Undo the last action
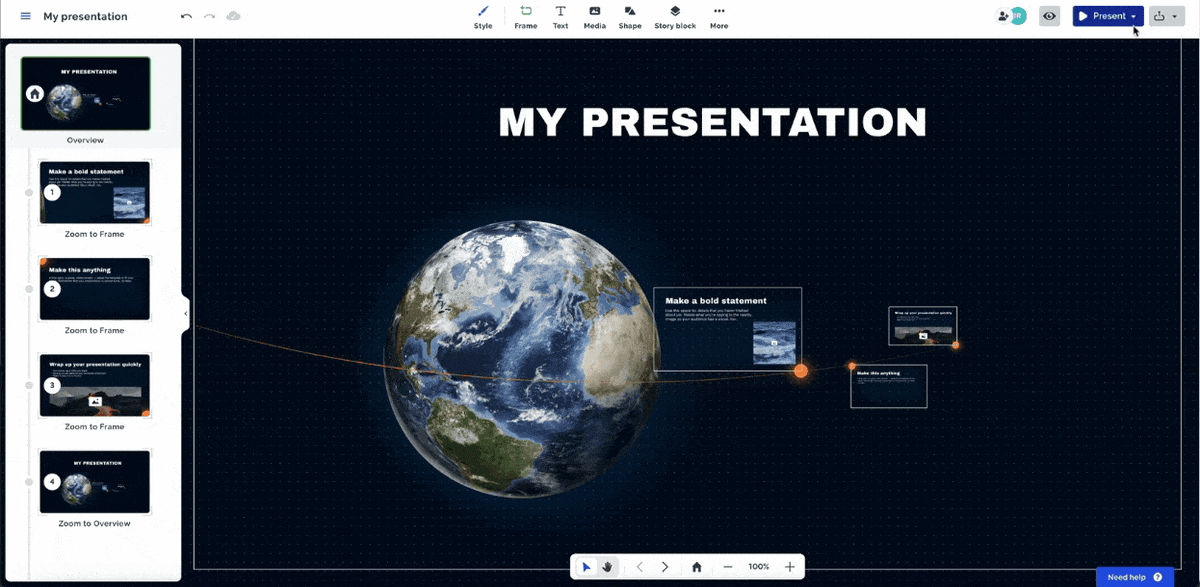The image size is (1200, 587). point(186,16)
